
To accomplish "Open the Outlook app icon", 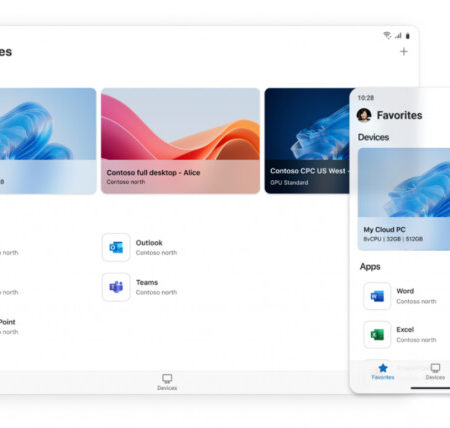I will click(116, 247).
